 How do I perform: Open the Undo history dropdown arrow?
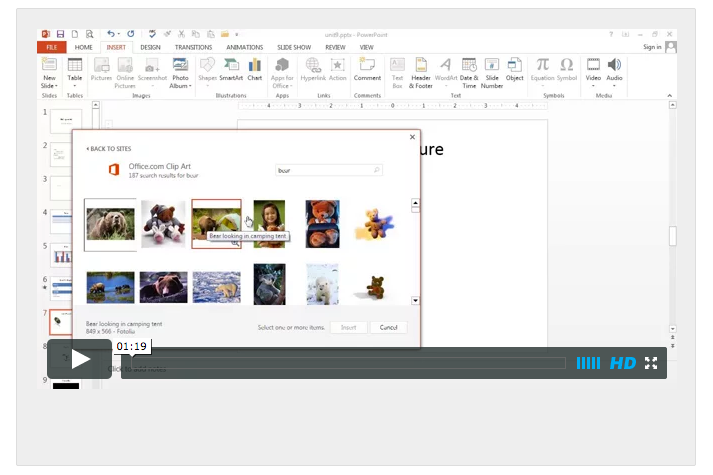(119, 34)
